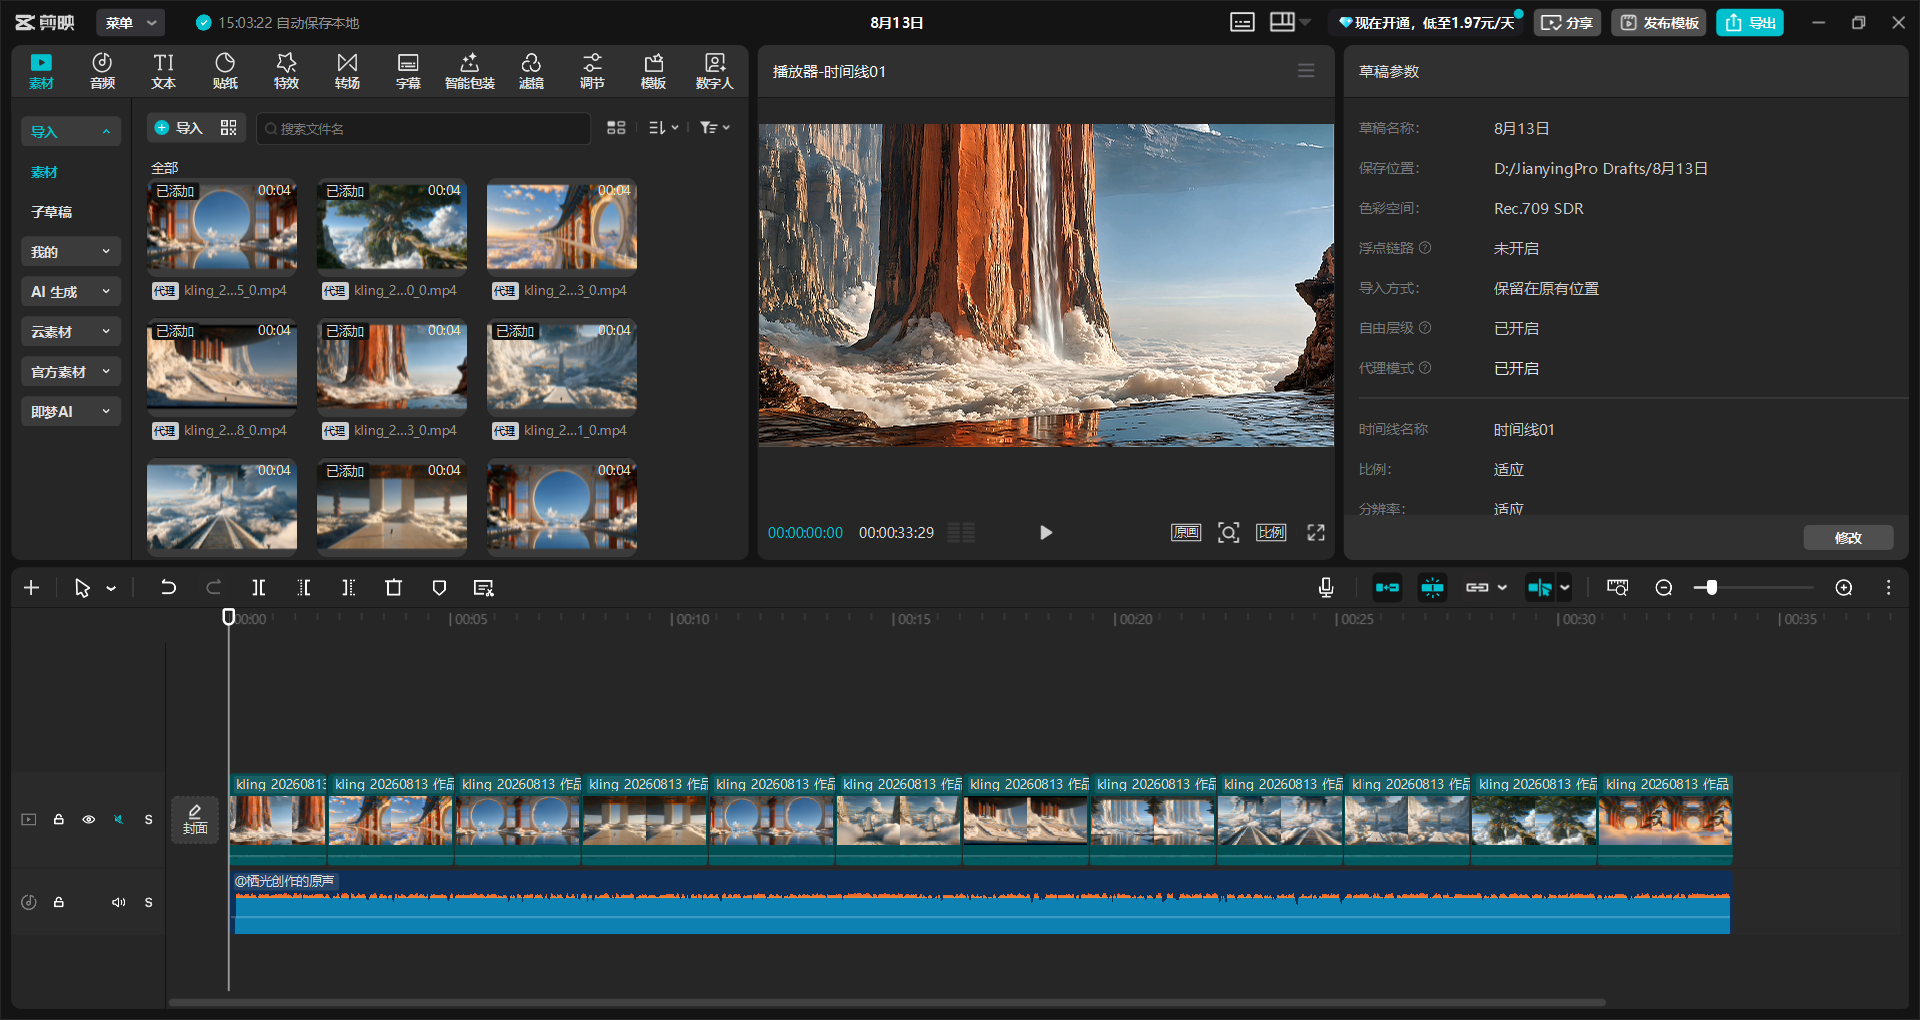Collapse the 导入 sidebar section
1920x1020 pixels.
click(x=71, y=132)
